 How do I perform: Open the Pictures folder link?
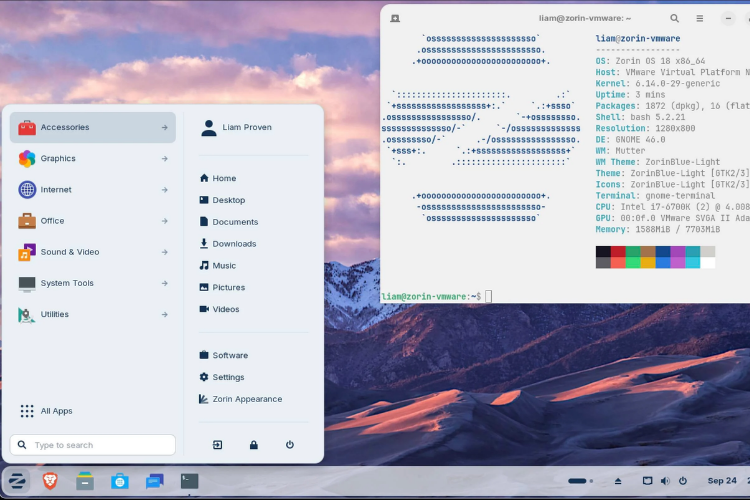(222, 287)
